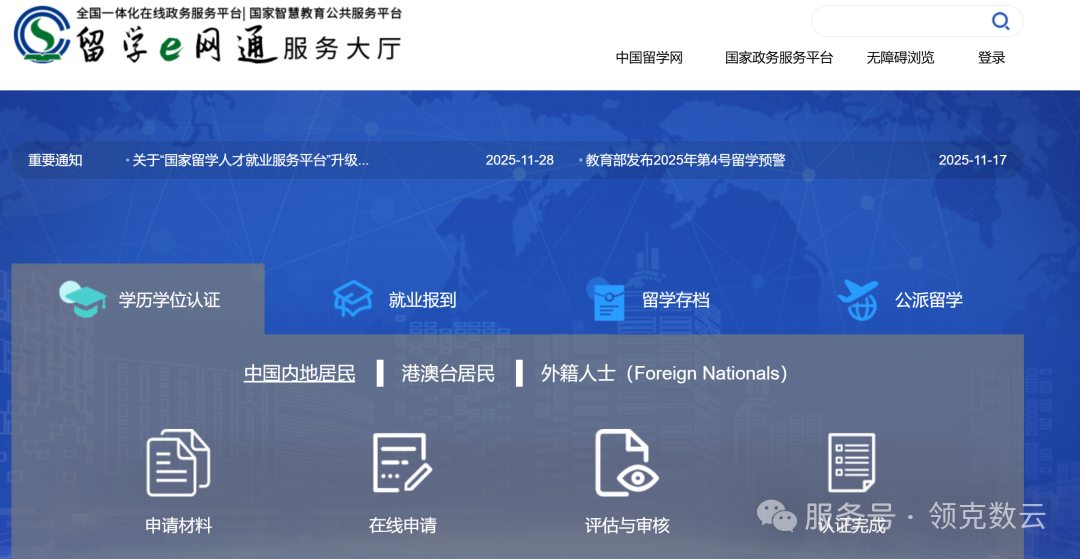
Task: Click the graduation cap icon for 学历学位认证
Action: [83, 299]
